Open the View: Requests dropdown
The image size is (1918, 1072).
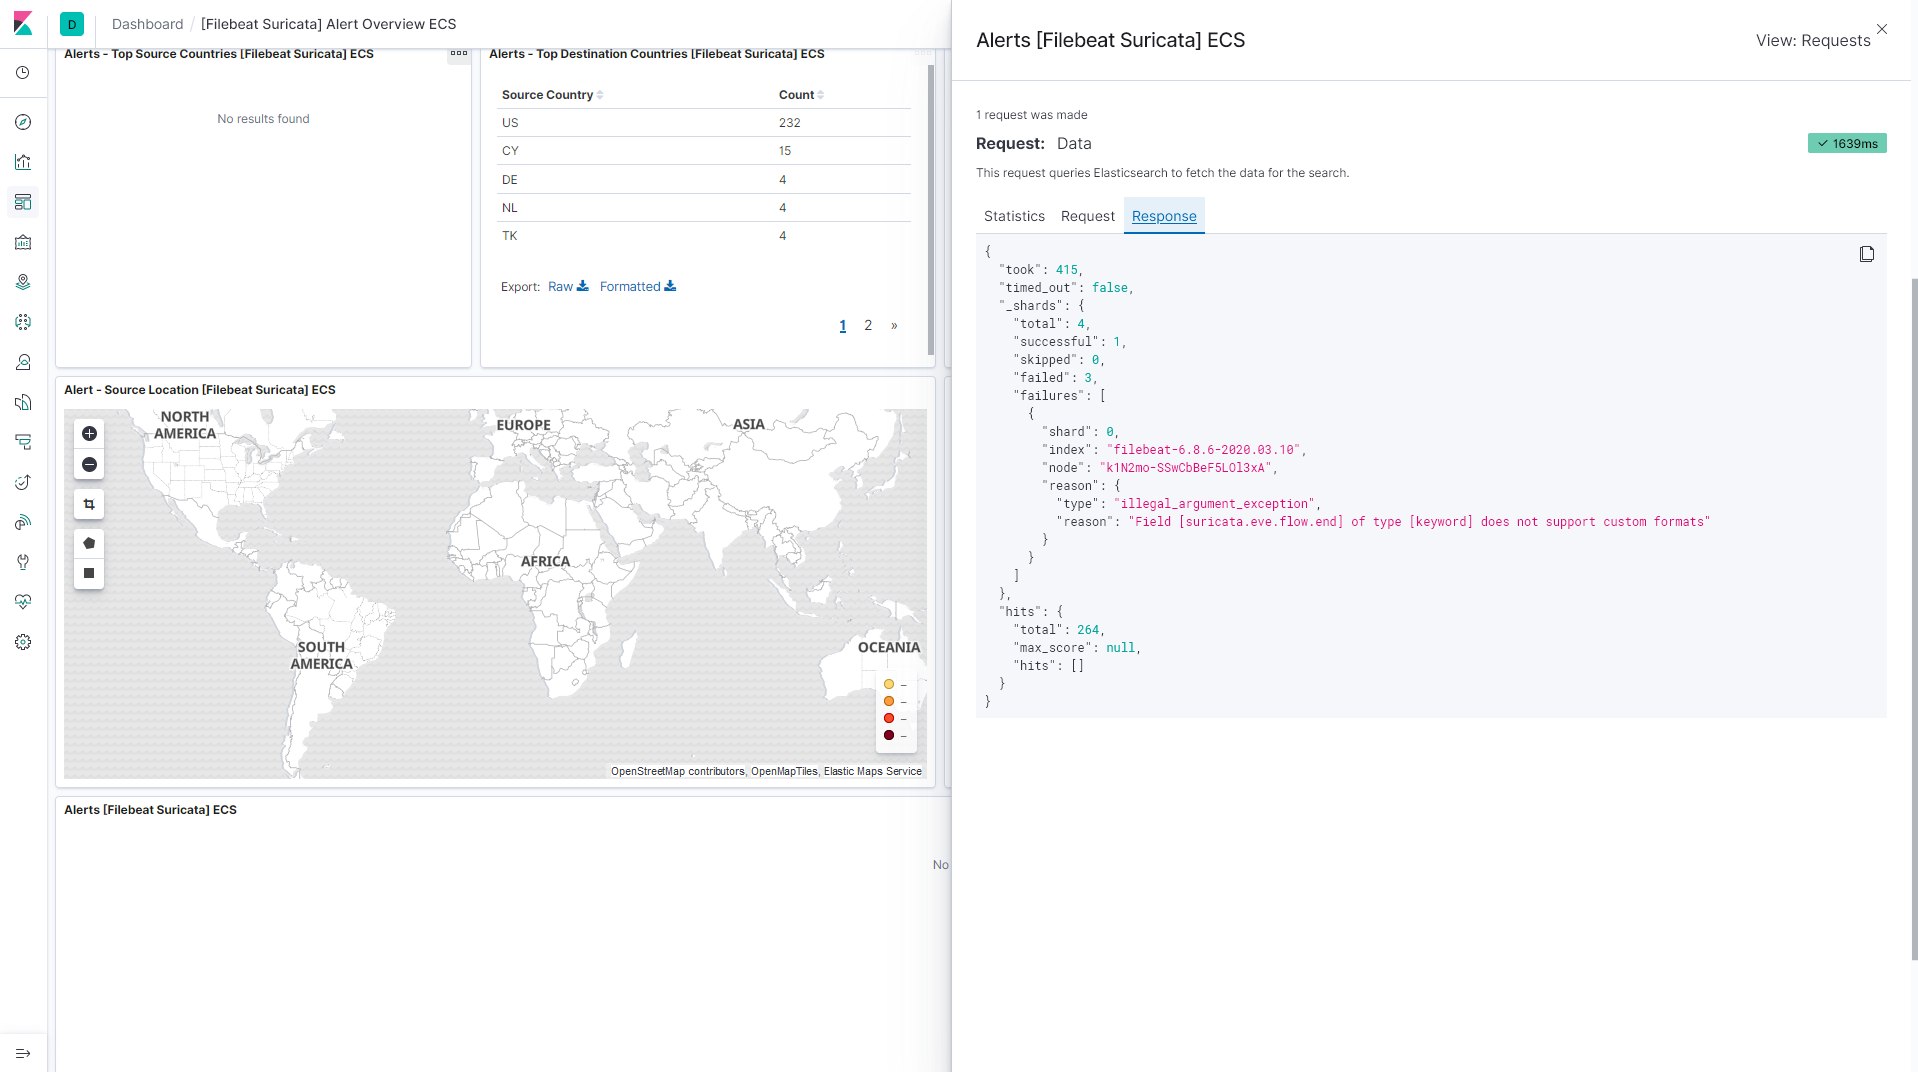[1812, 40]
